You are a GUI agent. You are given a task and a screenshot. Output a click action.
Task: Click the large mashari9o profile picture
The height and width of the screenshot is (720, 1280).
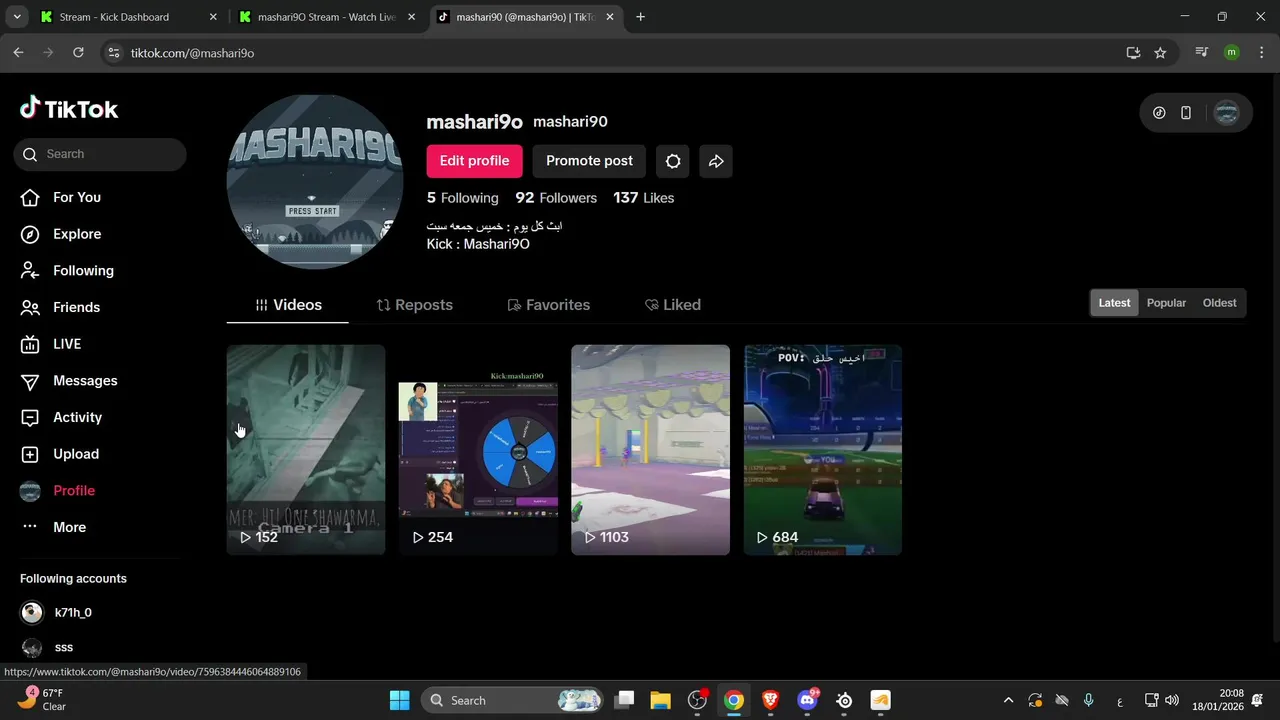(315, 182)
